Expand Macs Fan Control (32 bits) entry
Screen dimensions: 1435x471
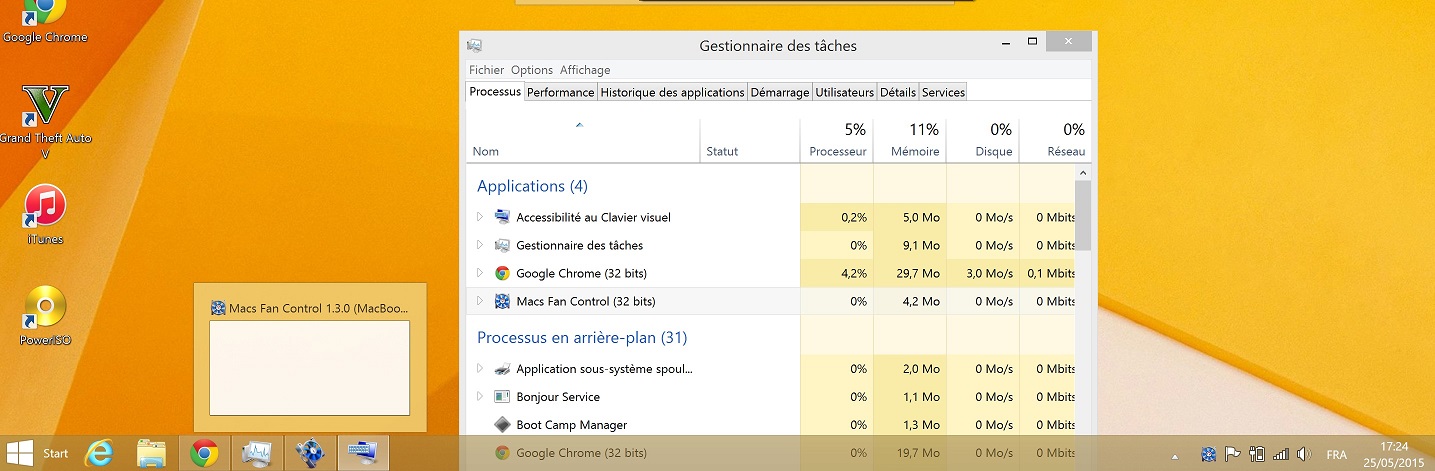click(x=479, y=301)
